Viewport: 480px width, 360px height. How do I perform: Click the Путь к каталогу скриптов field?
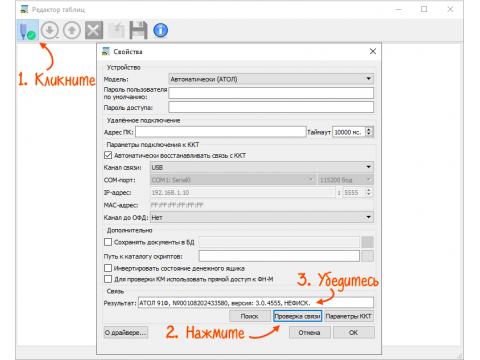tap(279, 256)
